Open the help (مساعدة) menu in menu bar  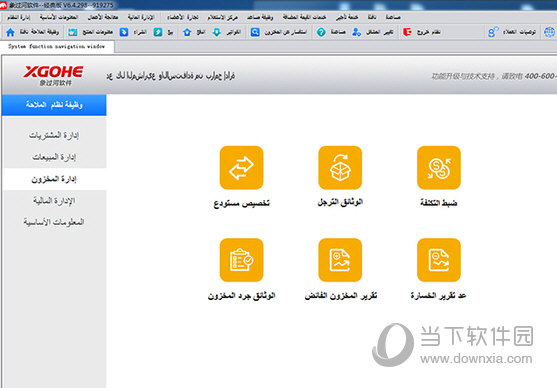393,17
